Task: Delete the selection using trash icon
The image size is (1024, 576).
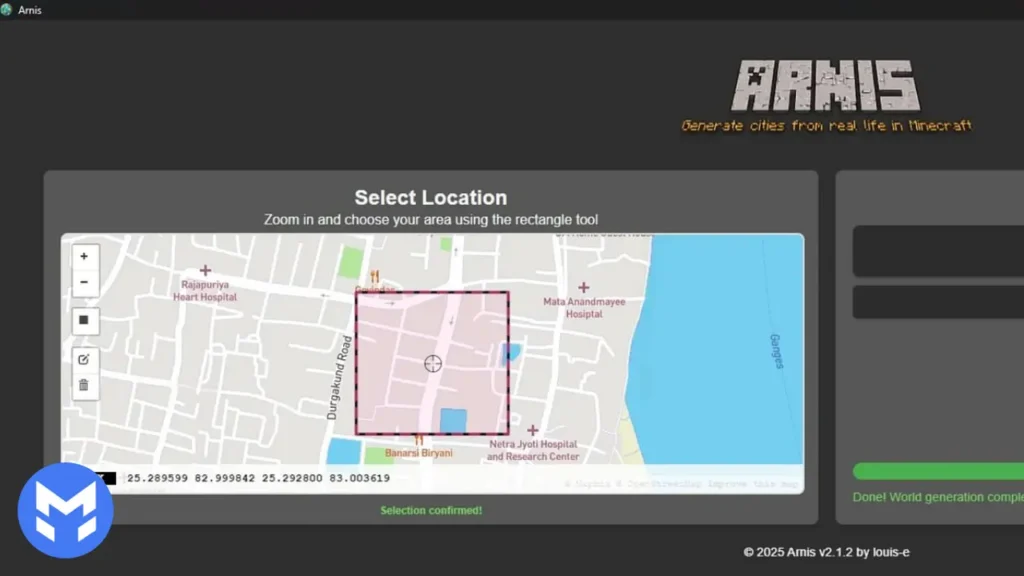Action: (84, 385)
